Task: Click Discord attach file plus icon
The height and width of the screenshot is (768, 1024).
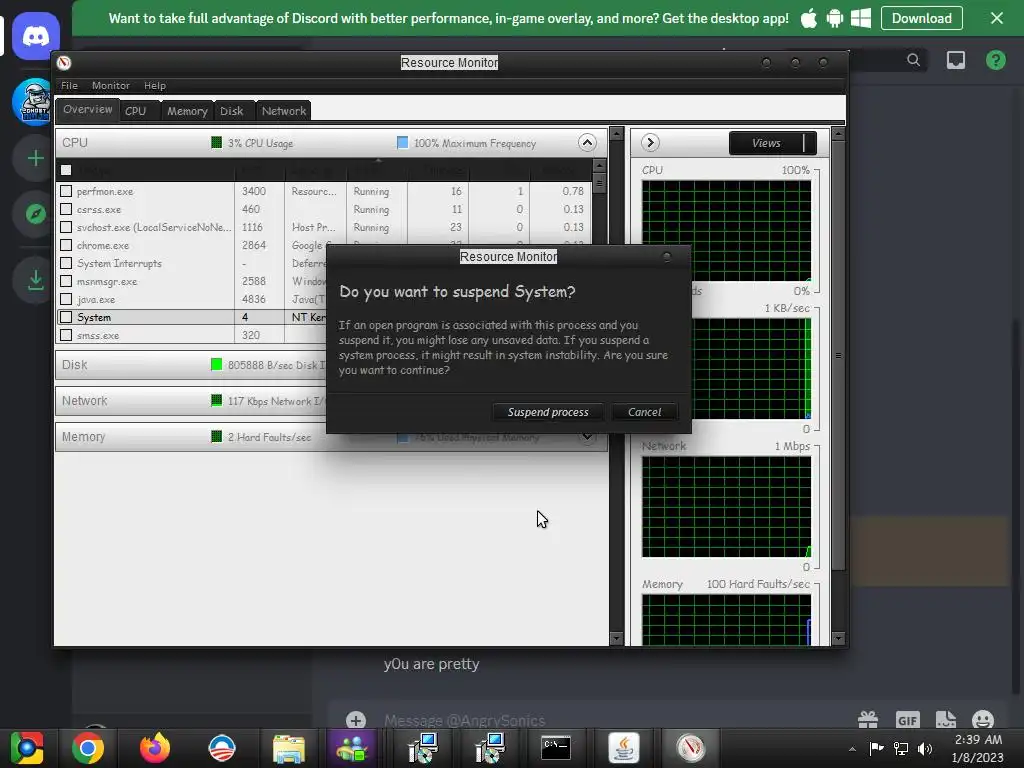Action: (x=356, y=720)
